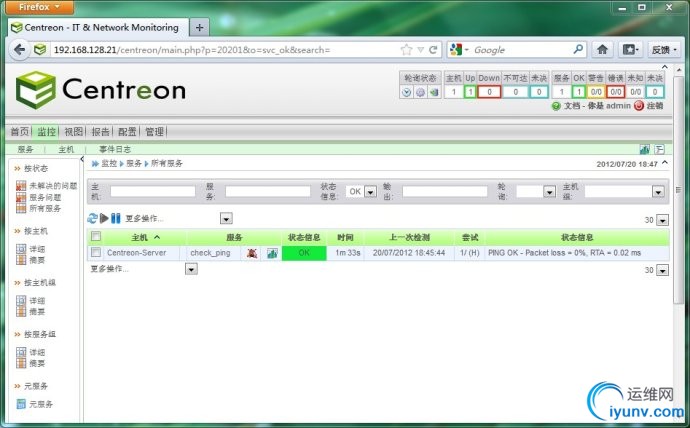Viewport: 690px width, 428px height.
Task: Switch to the 事件日志 submenu tab
Action: pyautogui.click(x=115, y=150)
